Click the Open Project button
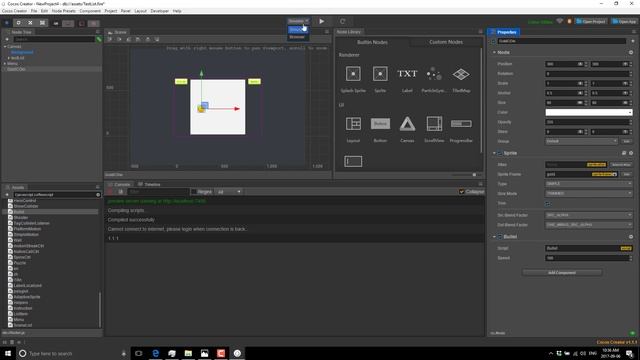 pyautogui.click(x=591, y=22)
